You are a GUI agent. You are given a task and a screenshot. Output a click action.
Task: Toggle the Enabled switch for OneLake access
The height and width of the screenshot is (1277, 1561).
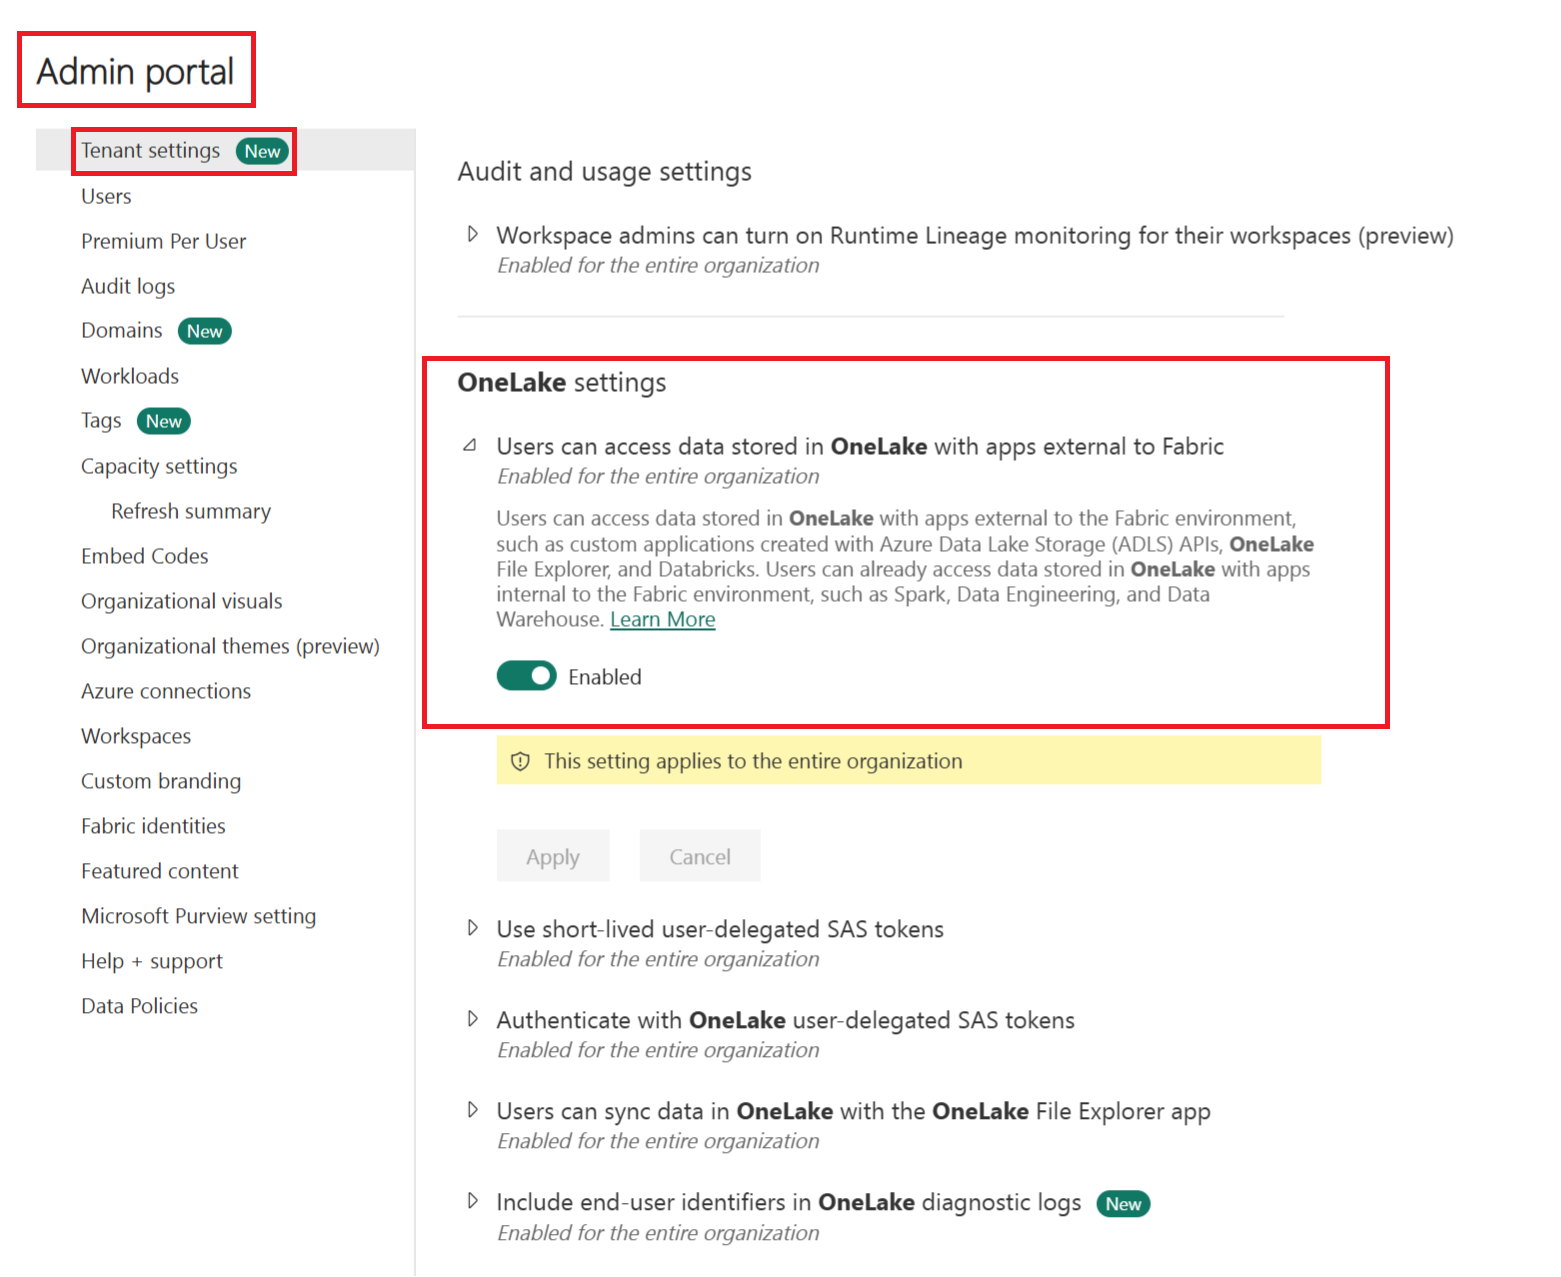coord(527,676)
